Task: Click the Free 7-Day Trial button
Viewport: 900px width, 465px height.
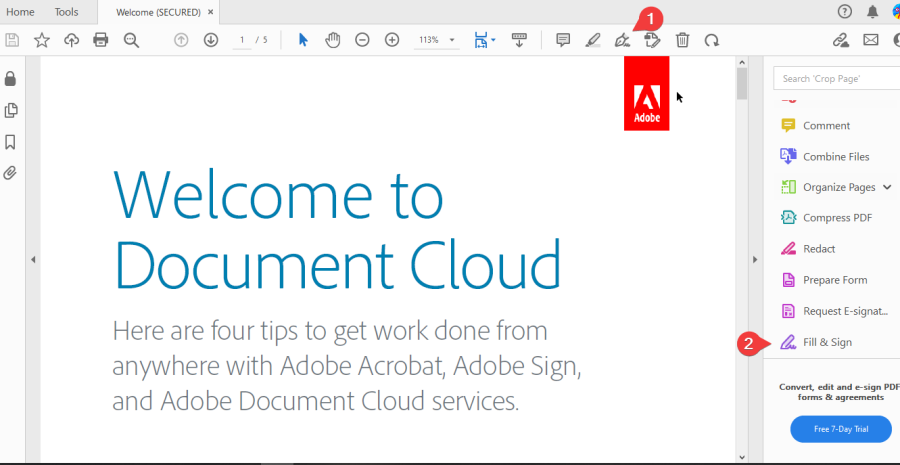Action: point(841,429)
